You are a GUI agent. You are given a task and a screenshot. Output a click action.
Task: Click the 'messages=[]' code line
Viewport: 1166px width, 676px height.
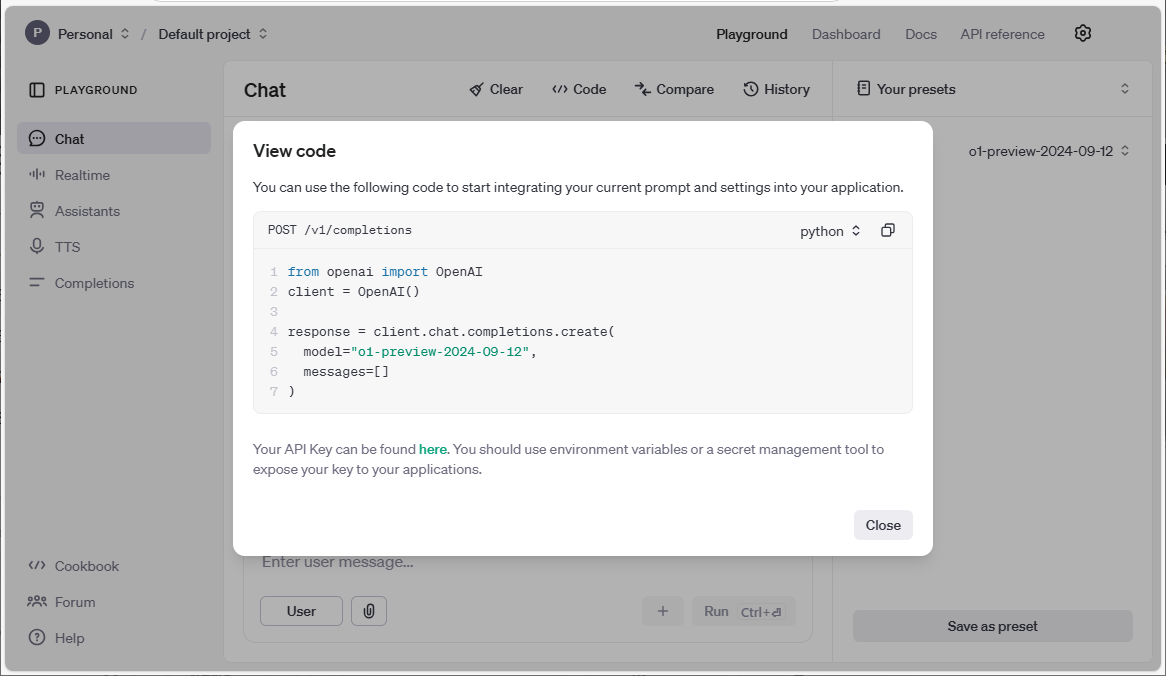346,372
